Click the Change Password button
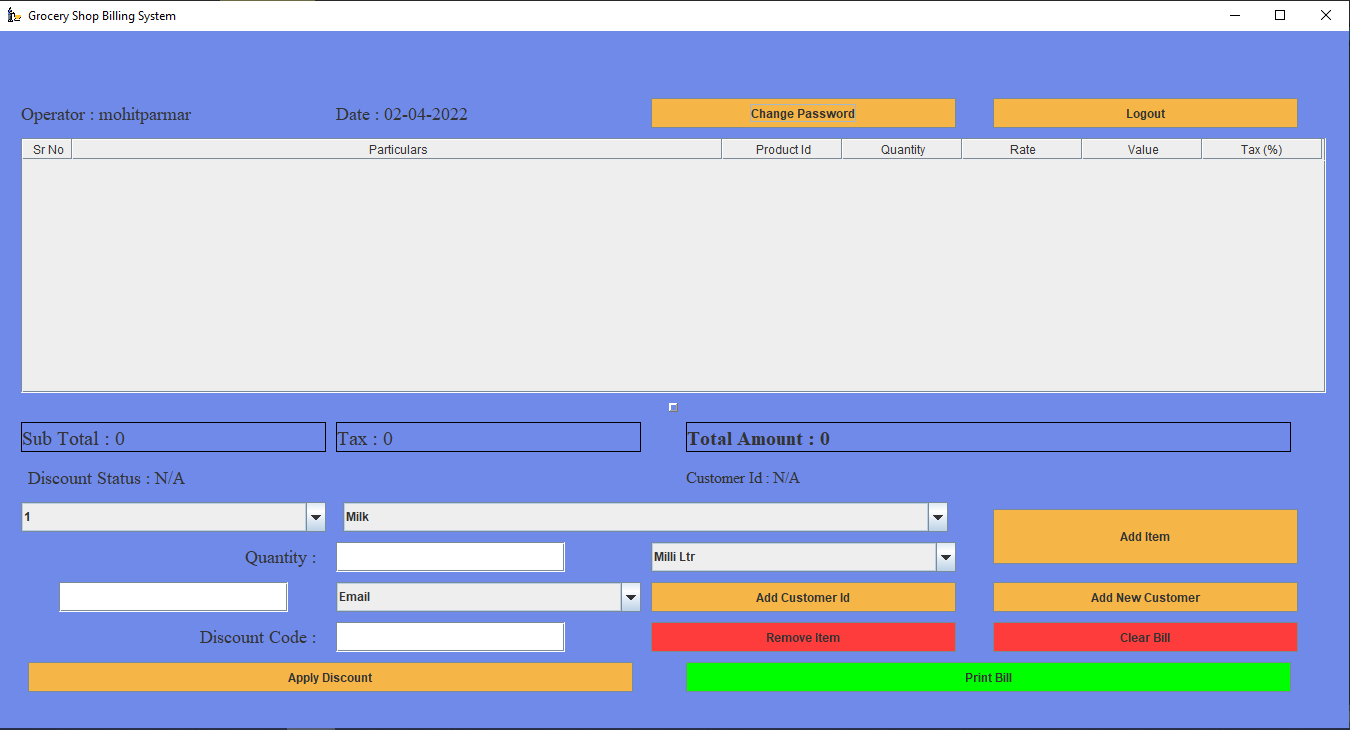 (803, 113)
